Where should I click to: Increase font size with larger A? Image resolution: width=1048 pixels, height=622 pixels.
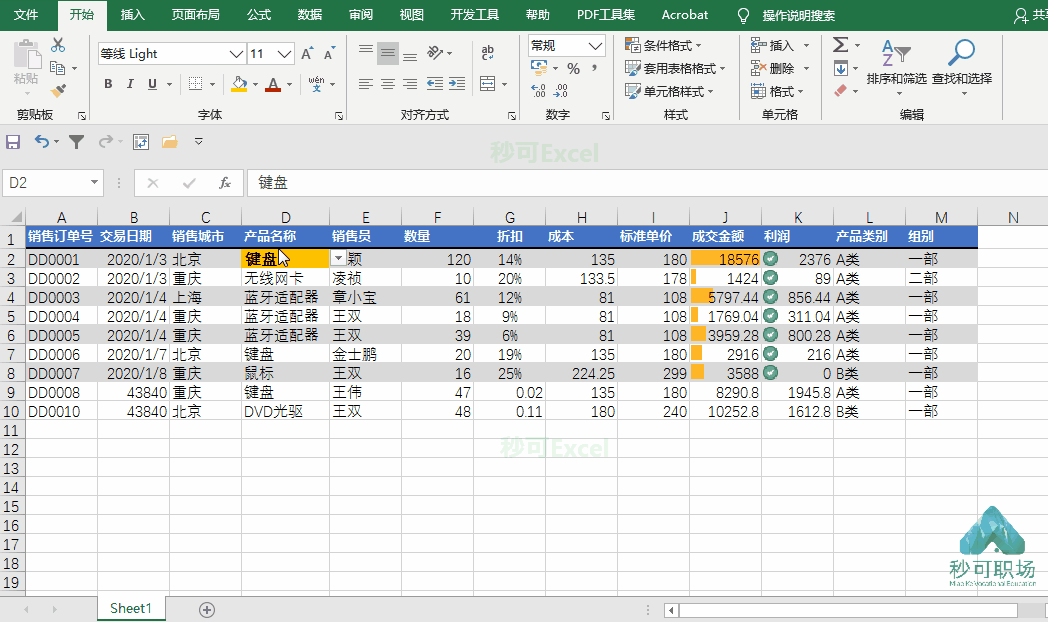(307, 53)
